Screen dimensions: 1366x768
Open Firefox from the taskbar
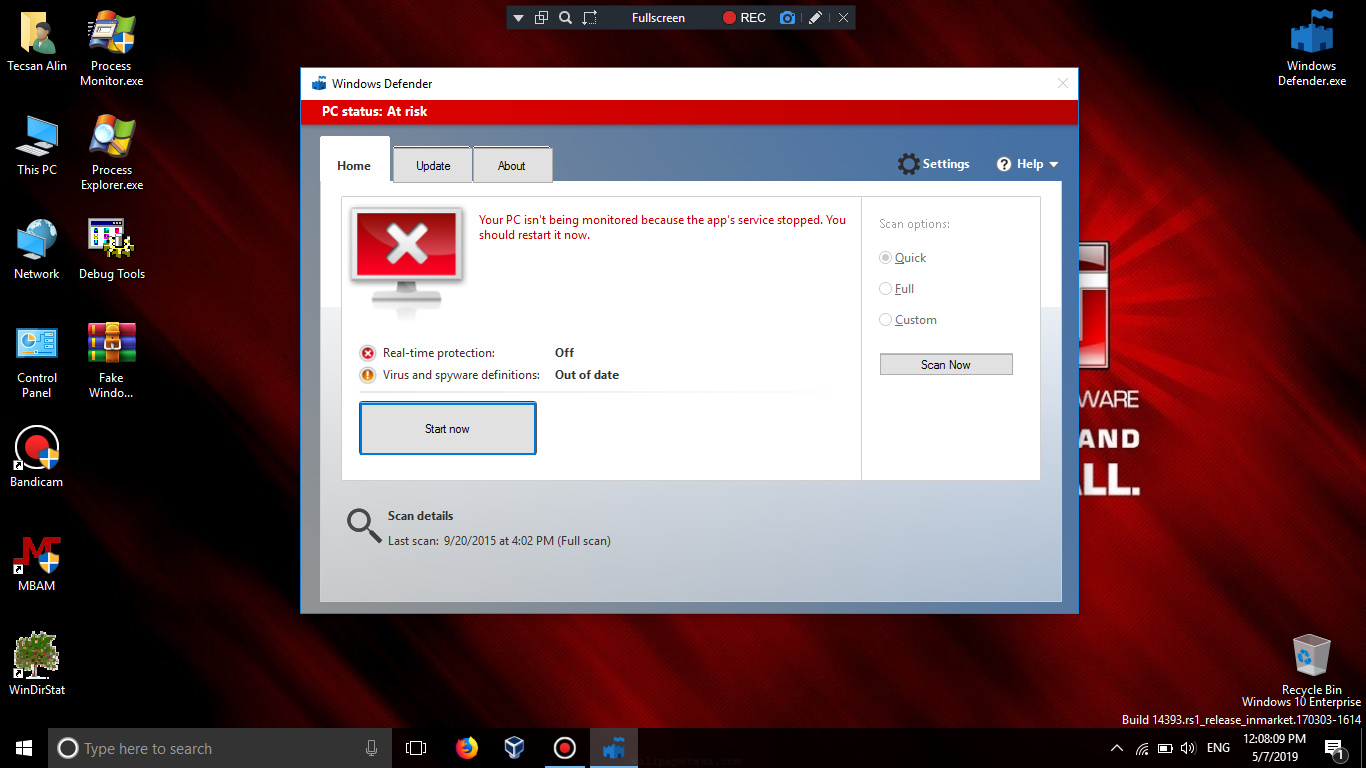click(x=467, y=748)
